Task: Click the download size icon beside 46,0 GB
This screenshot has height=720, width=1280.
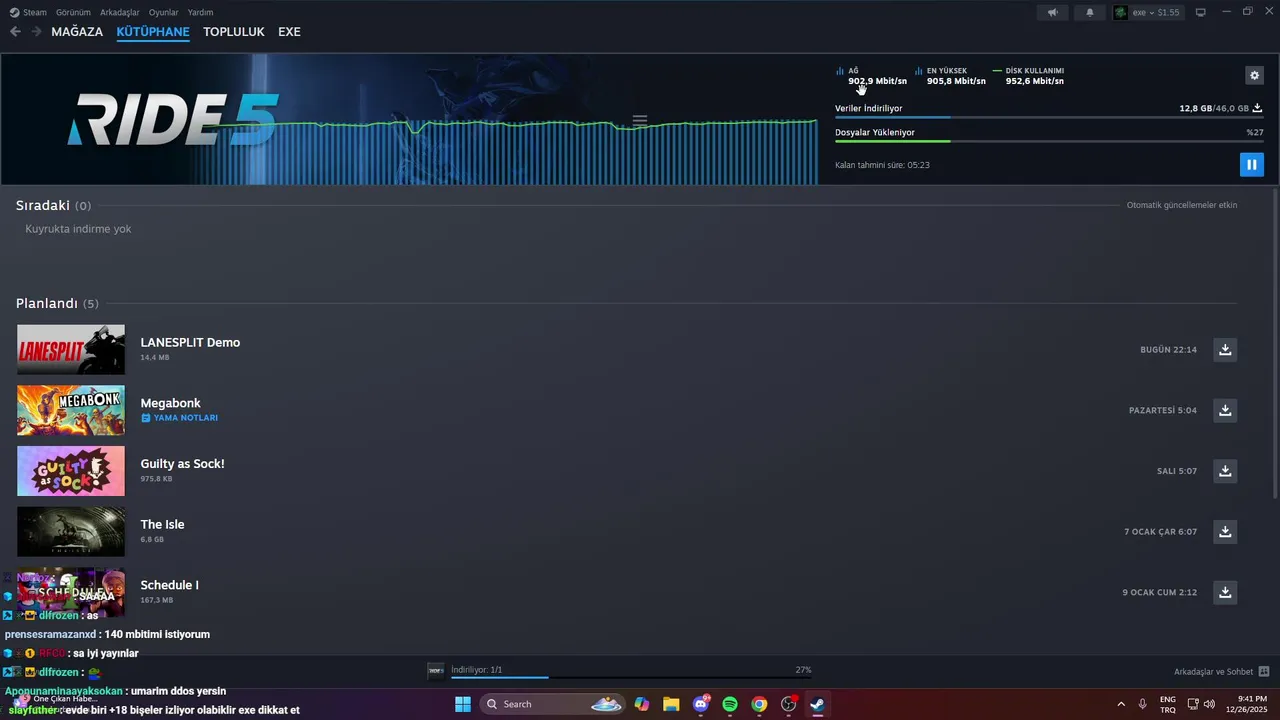Action: [1257, 108]
